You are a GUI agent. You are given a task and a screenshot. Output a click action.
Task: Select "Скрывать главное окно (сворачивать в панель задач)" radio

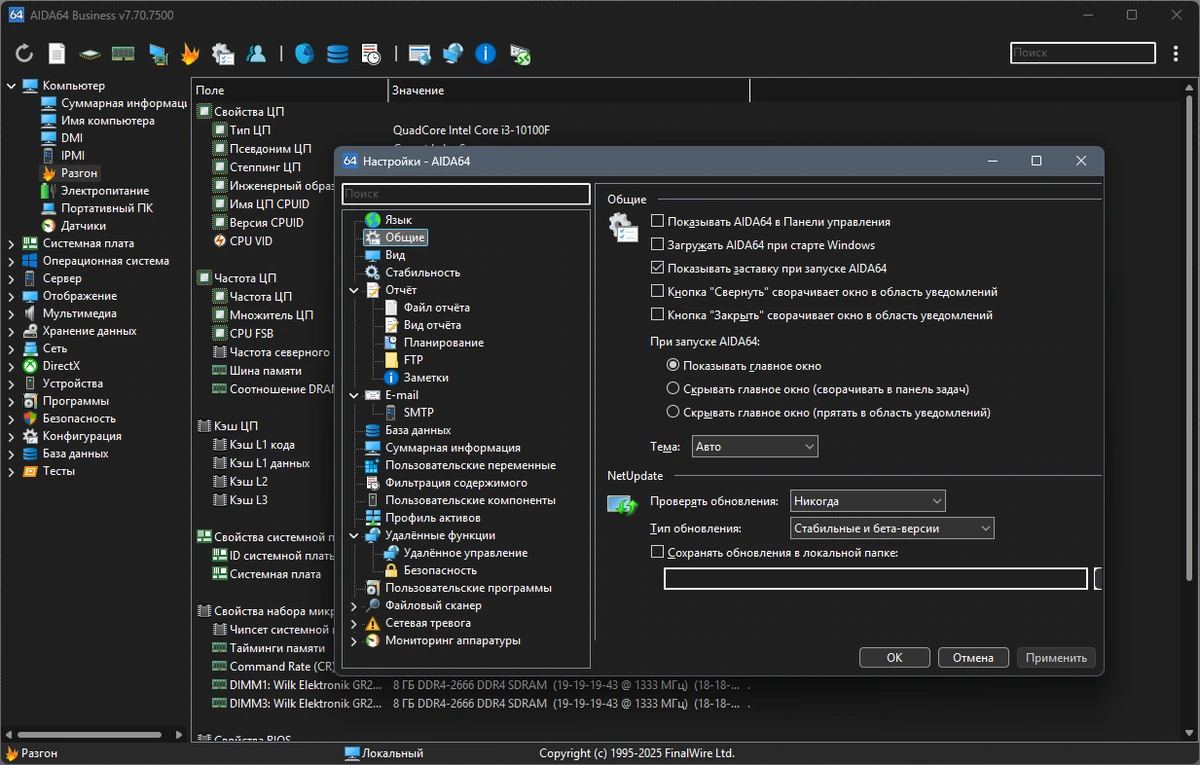[673, 389]
